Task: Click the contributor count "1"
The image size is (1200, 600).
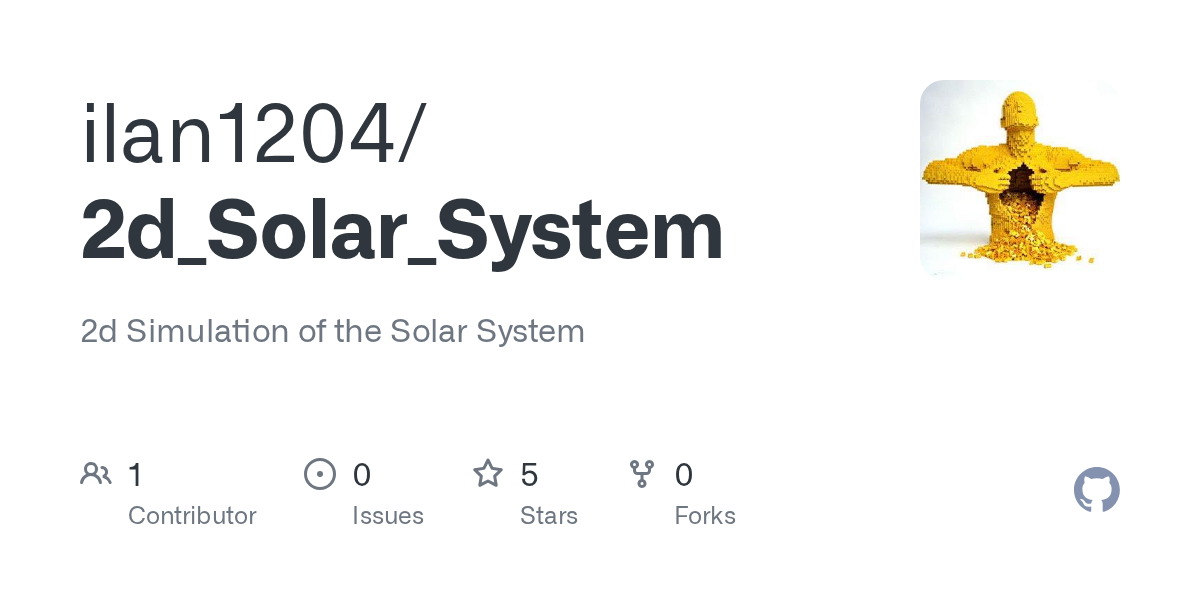Action: coord(136,475)
